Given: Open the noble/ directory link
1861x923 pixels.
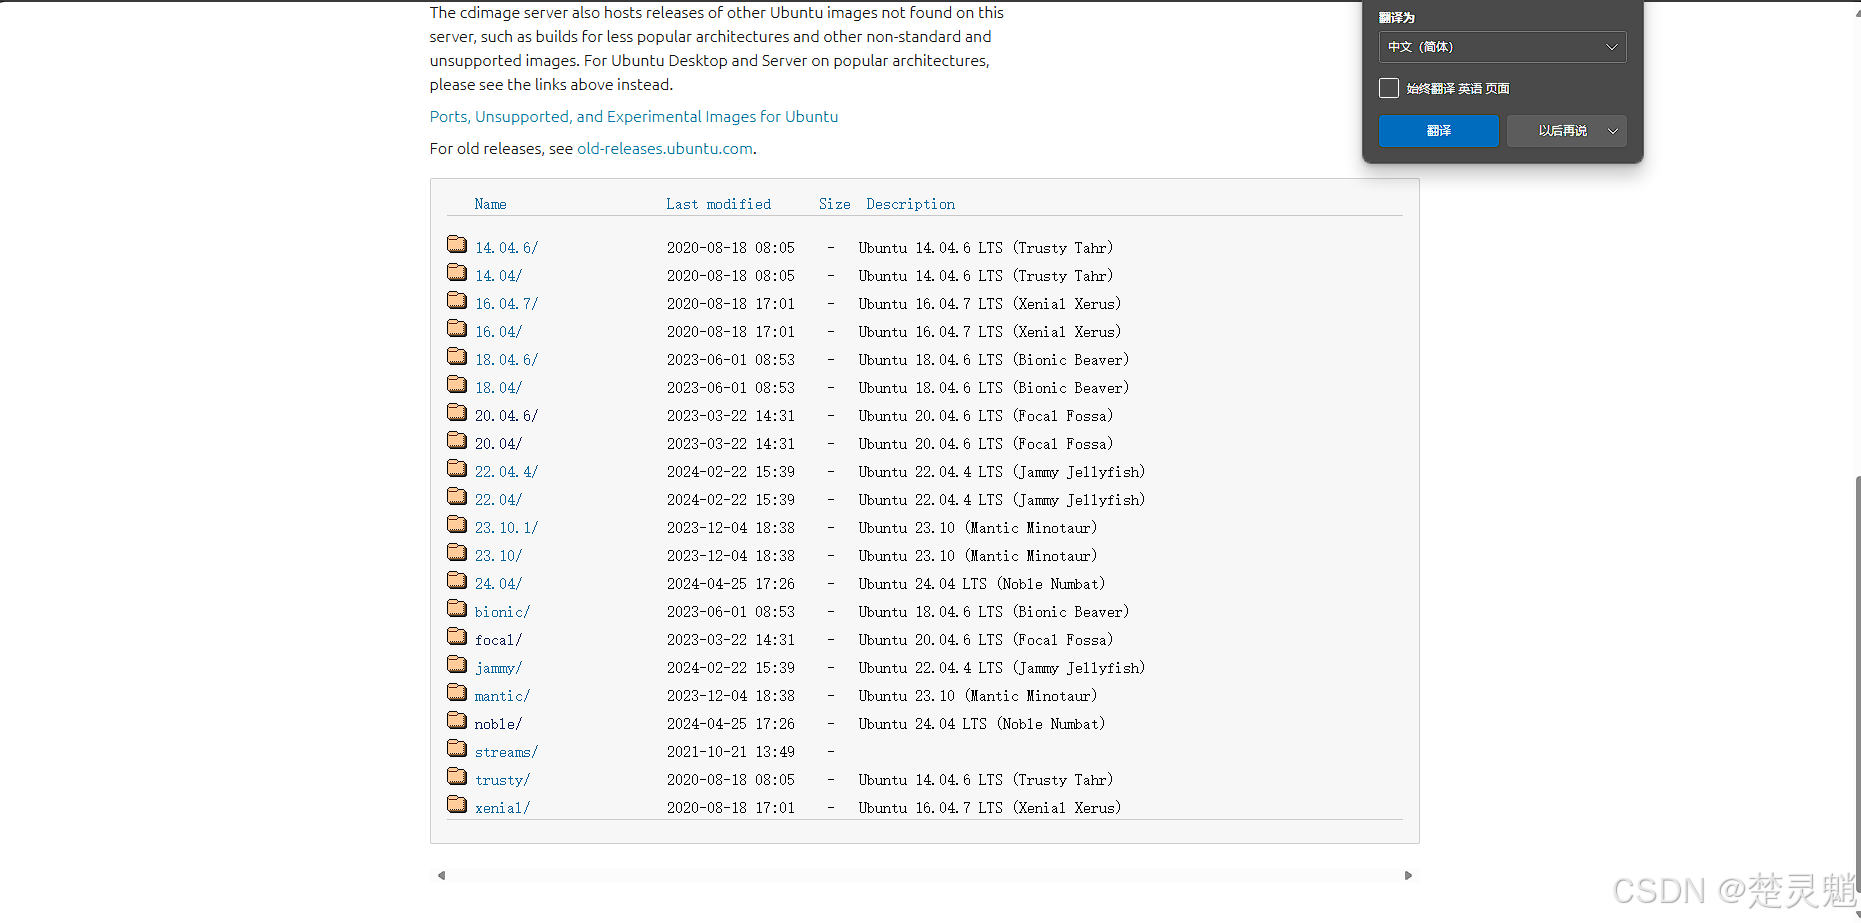Looking at the screenshot, I should click(498, 724).
